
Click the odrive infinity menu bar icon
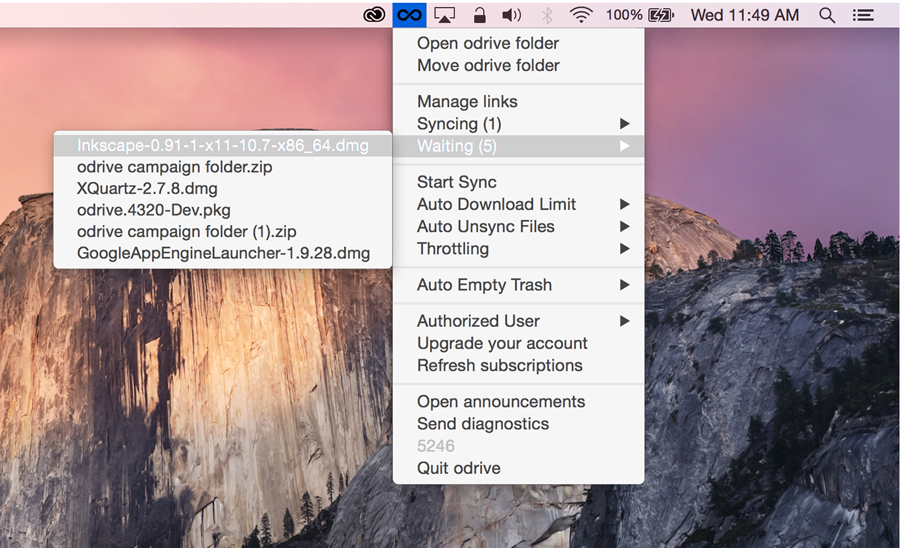(x=409, y=15)
